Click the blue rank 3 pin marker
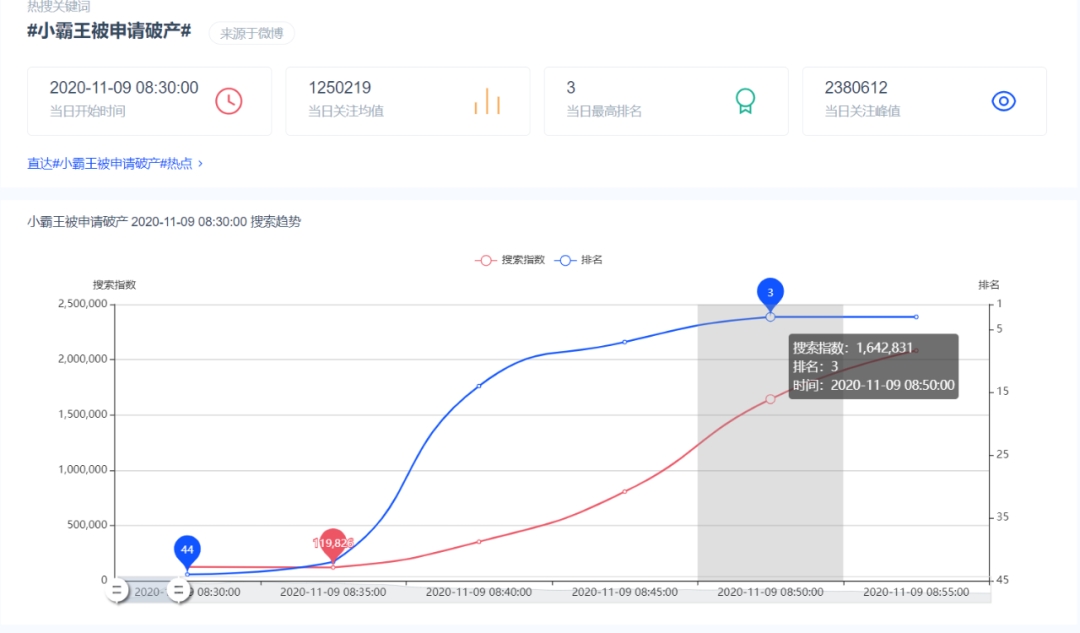 coord(770,293)
